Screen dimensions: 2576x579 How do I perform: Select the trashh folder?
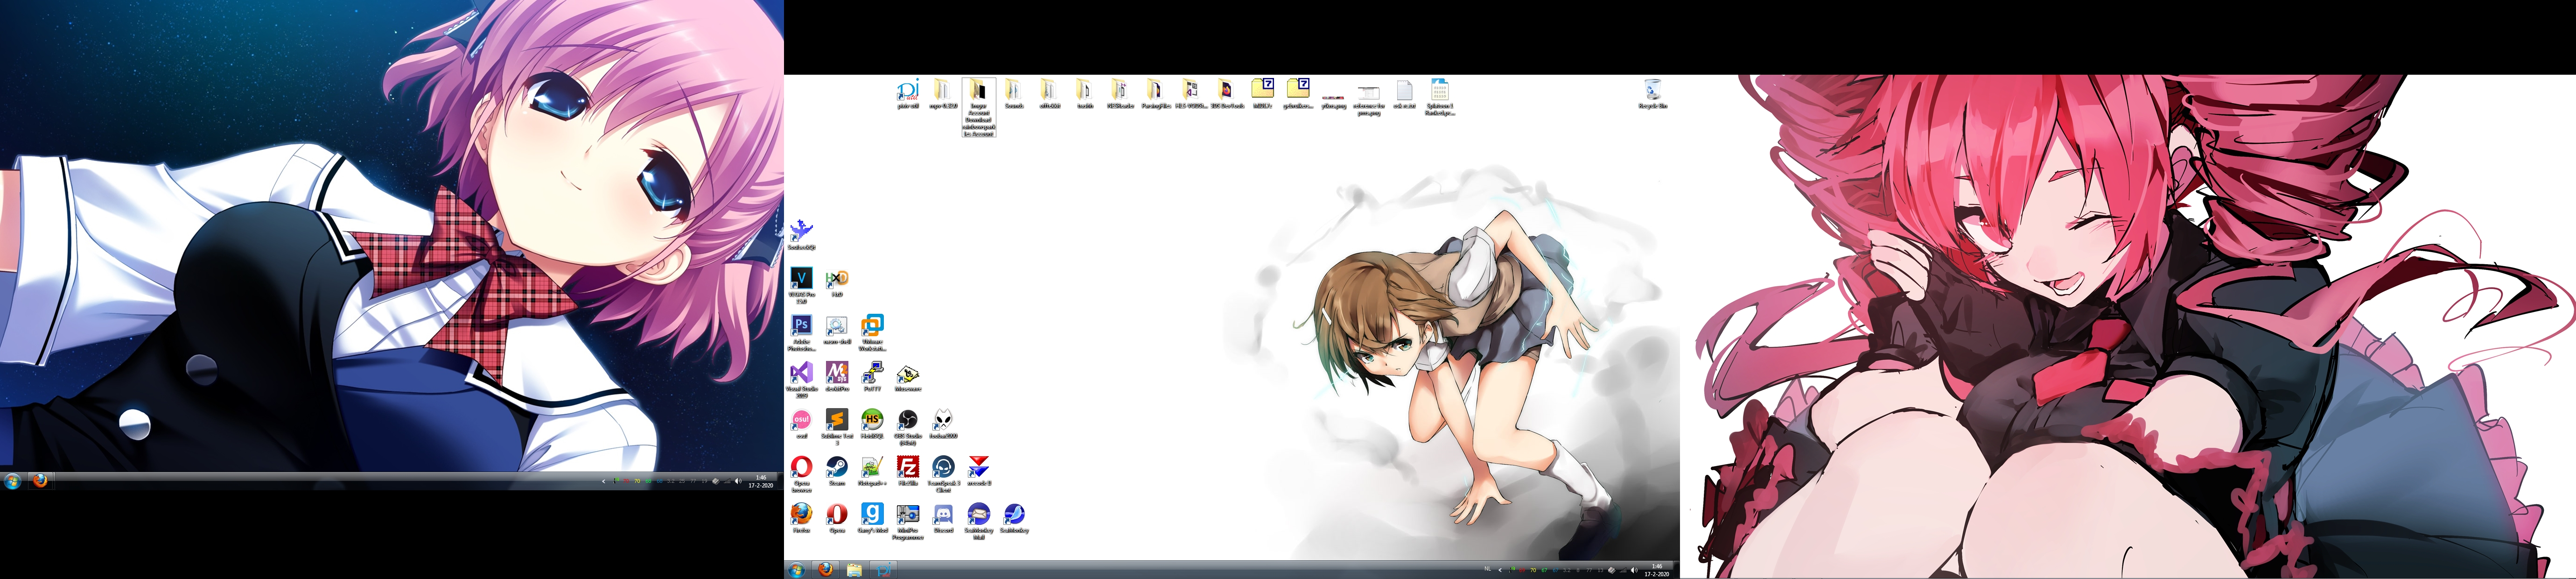1085,93
